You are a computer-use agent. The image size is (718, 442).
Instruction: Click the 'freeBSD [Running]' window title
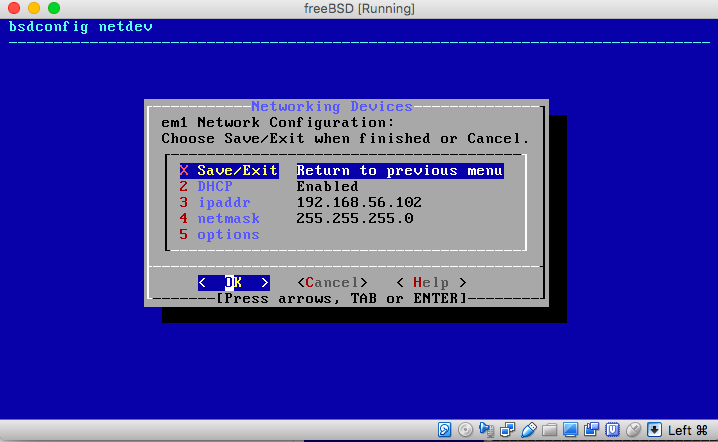coord(359,8)
